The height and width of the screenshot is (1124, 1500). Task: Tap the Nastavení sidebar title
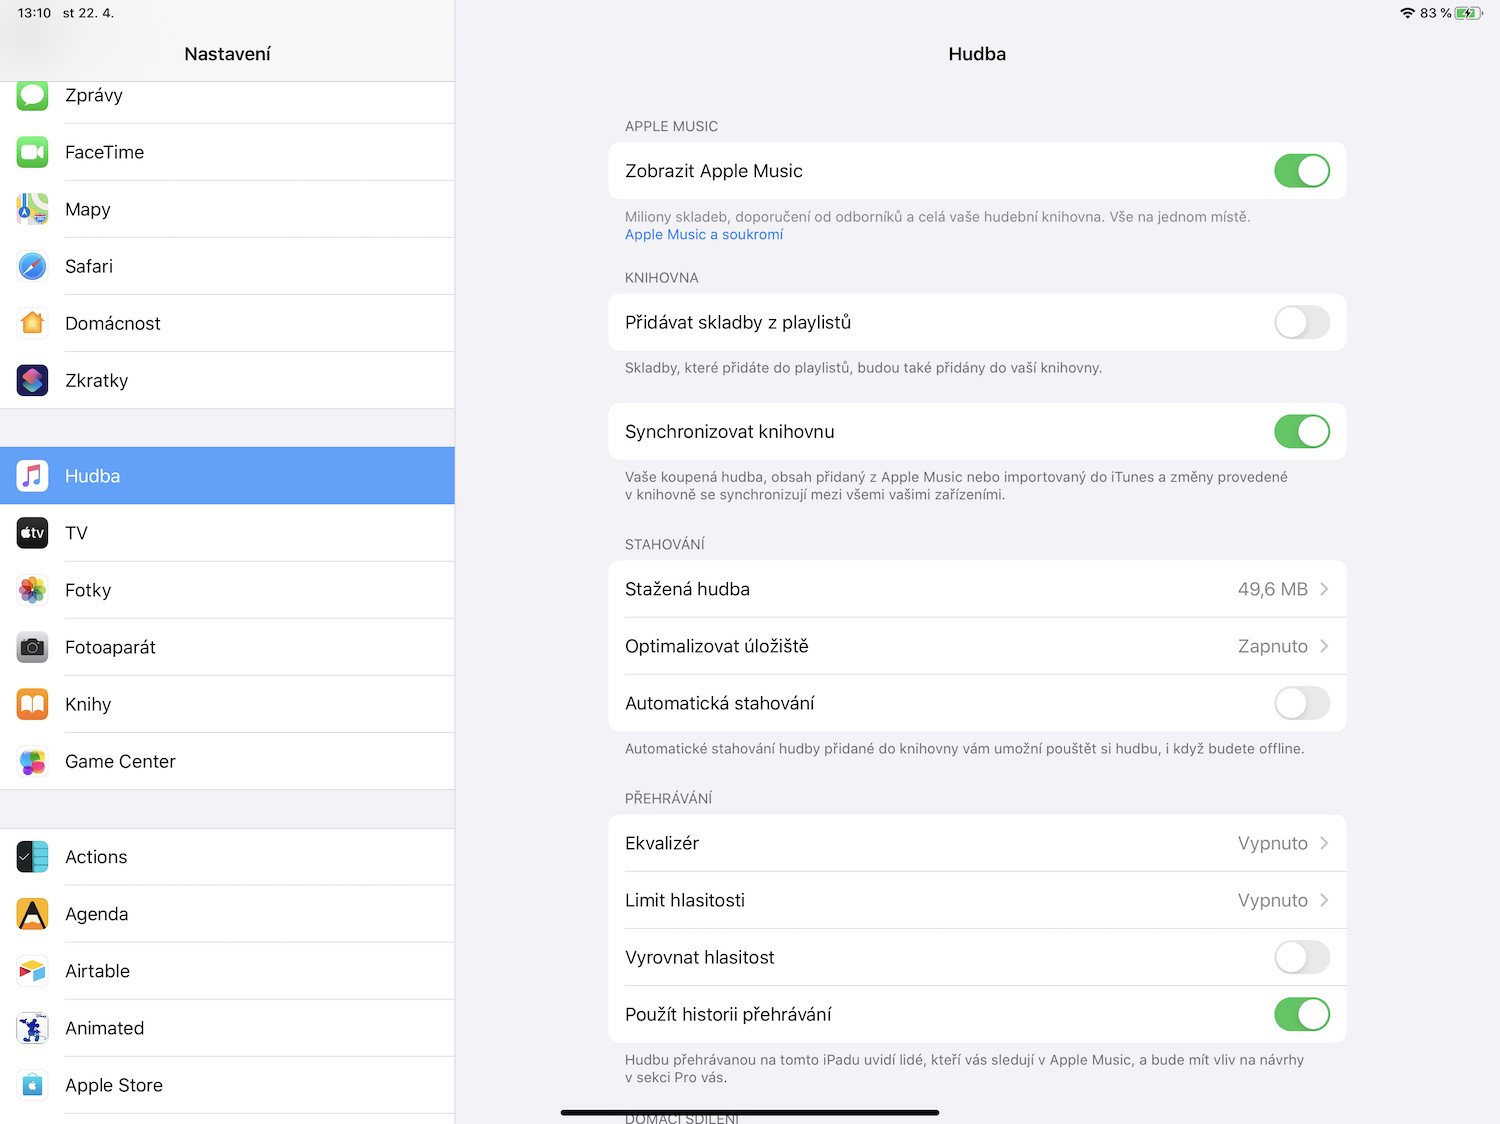point(227,54)
